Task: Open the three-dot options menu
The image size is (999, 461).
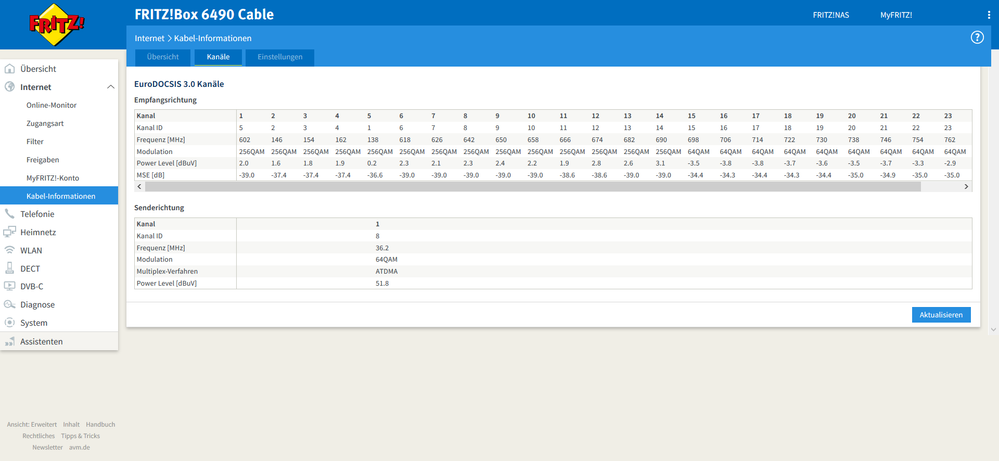Action: coord(988,15)
